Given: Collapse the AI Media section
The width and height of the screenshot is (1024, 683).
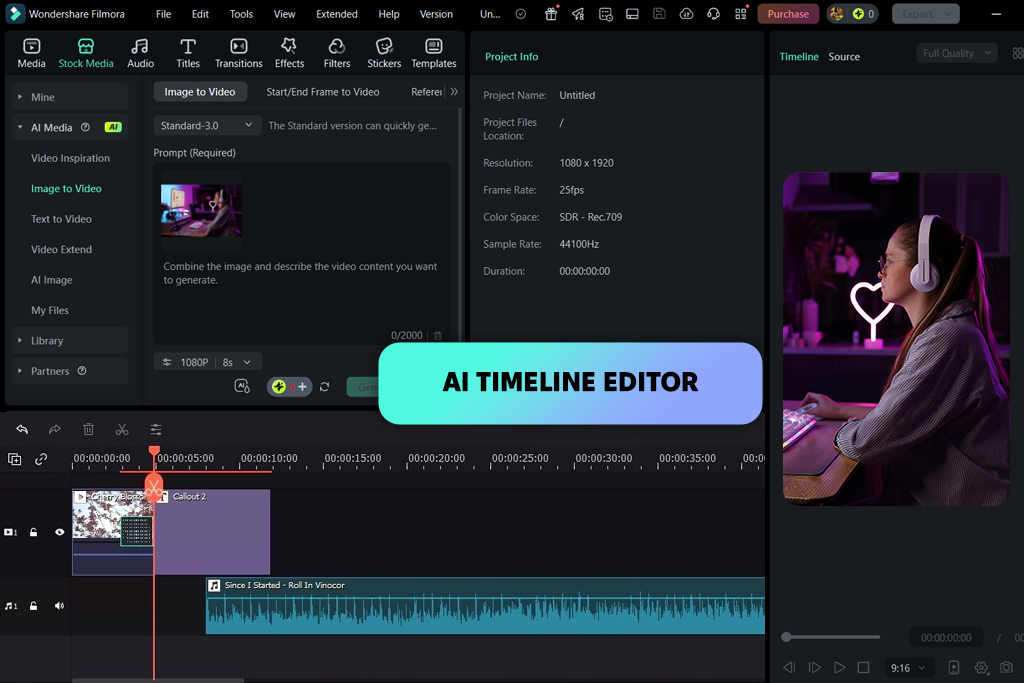Looking at the screenshot, I should click(70, 127).
